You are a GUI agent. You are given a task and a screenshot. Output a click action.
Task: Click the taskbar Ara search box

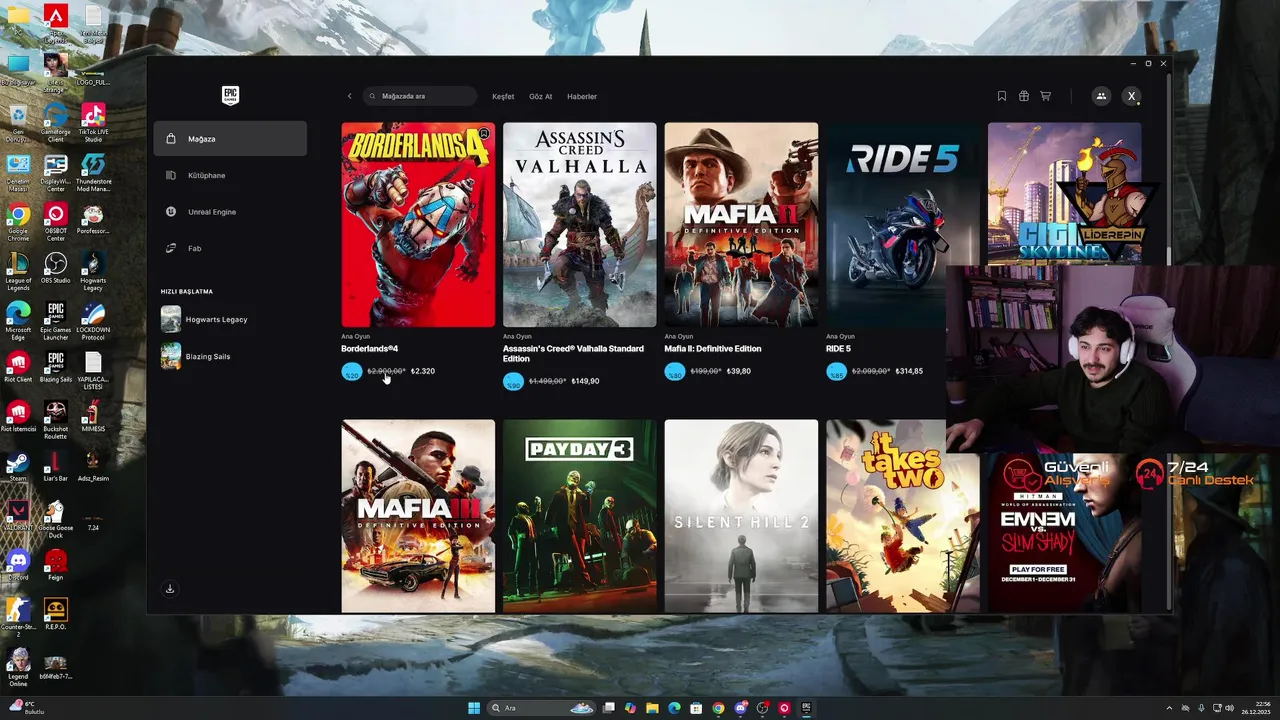click(x=542, y=708)
